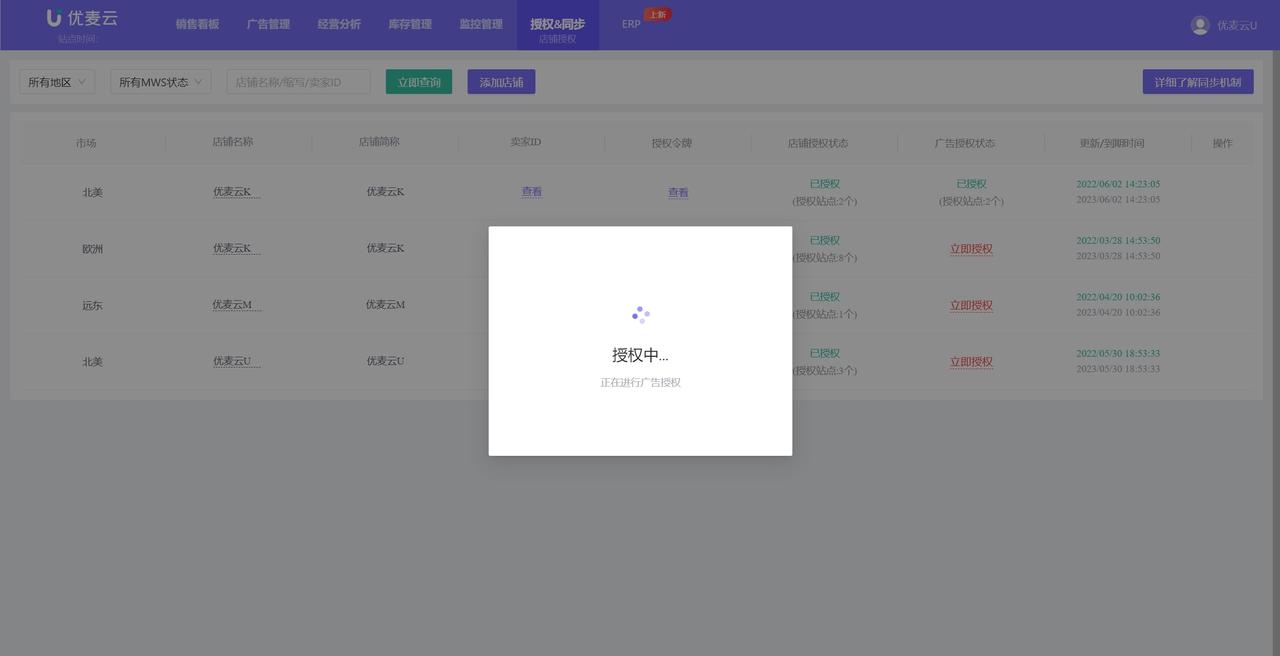Open the 所有地区 region dropdown
The image size is (1280, 656).
57,81
